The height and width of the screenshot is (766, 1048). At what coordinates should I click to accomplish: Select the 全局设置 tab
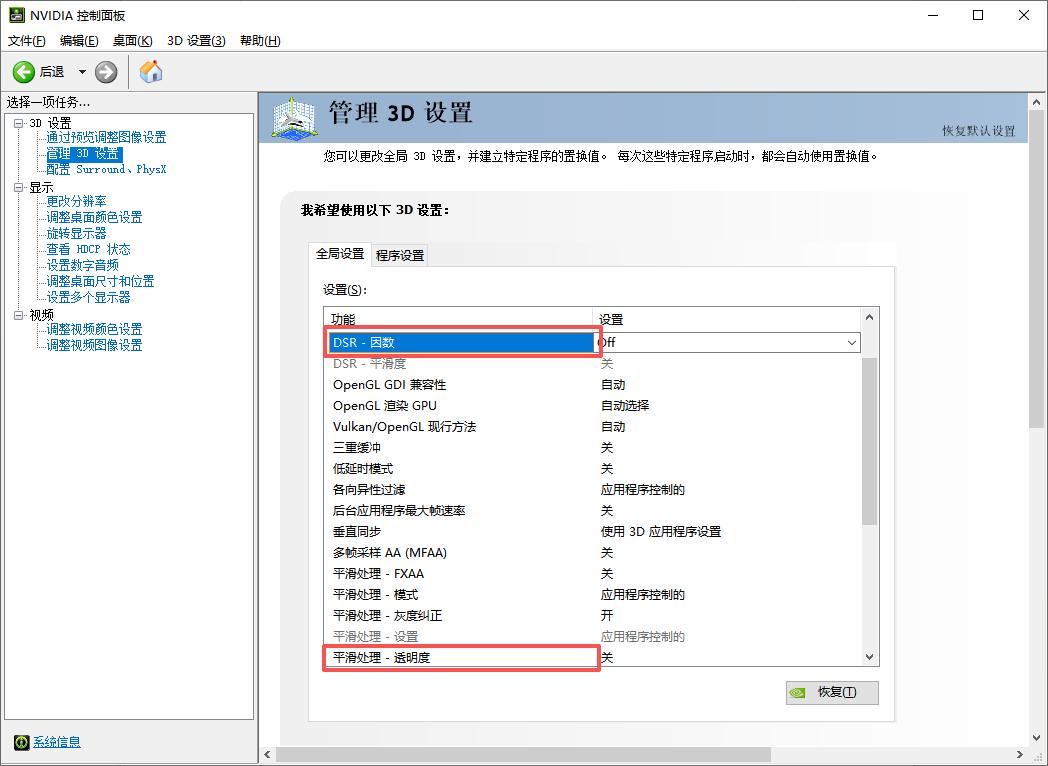point(340,254)
